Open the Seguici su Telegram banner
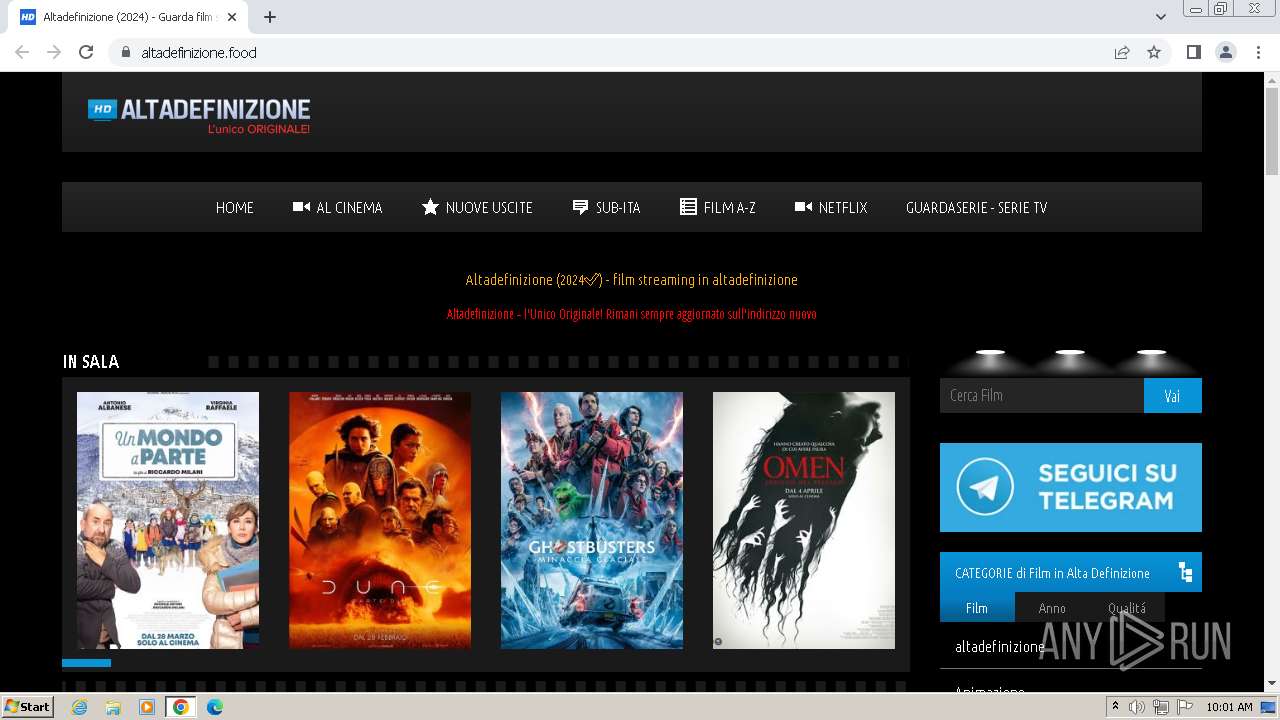1280x720 pixels. 1070,487
